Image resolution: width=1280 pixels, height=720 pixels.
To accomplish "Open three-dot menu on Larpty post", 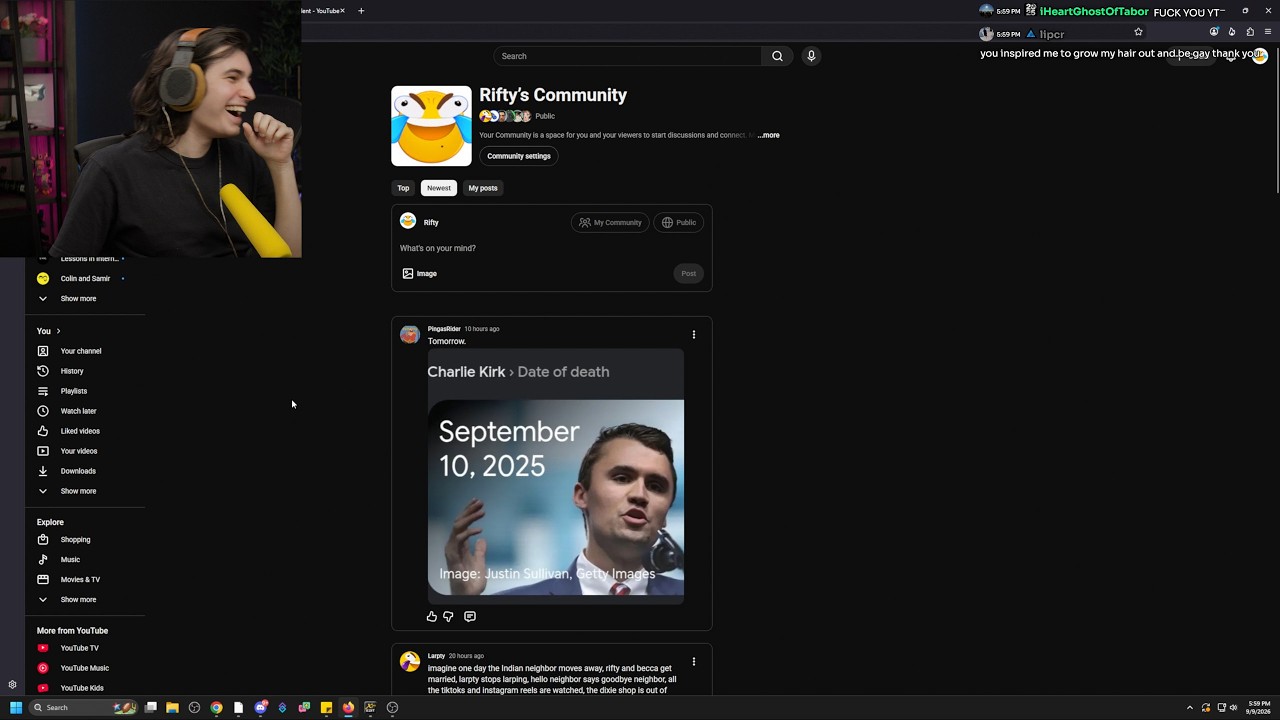I will click(694, 662).
